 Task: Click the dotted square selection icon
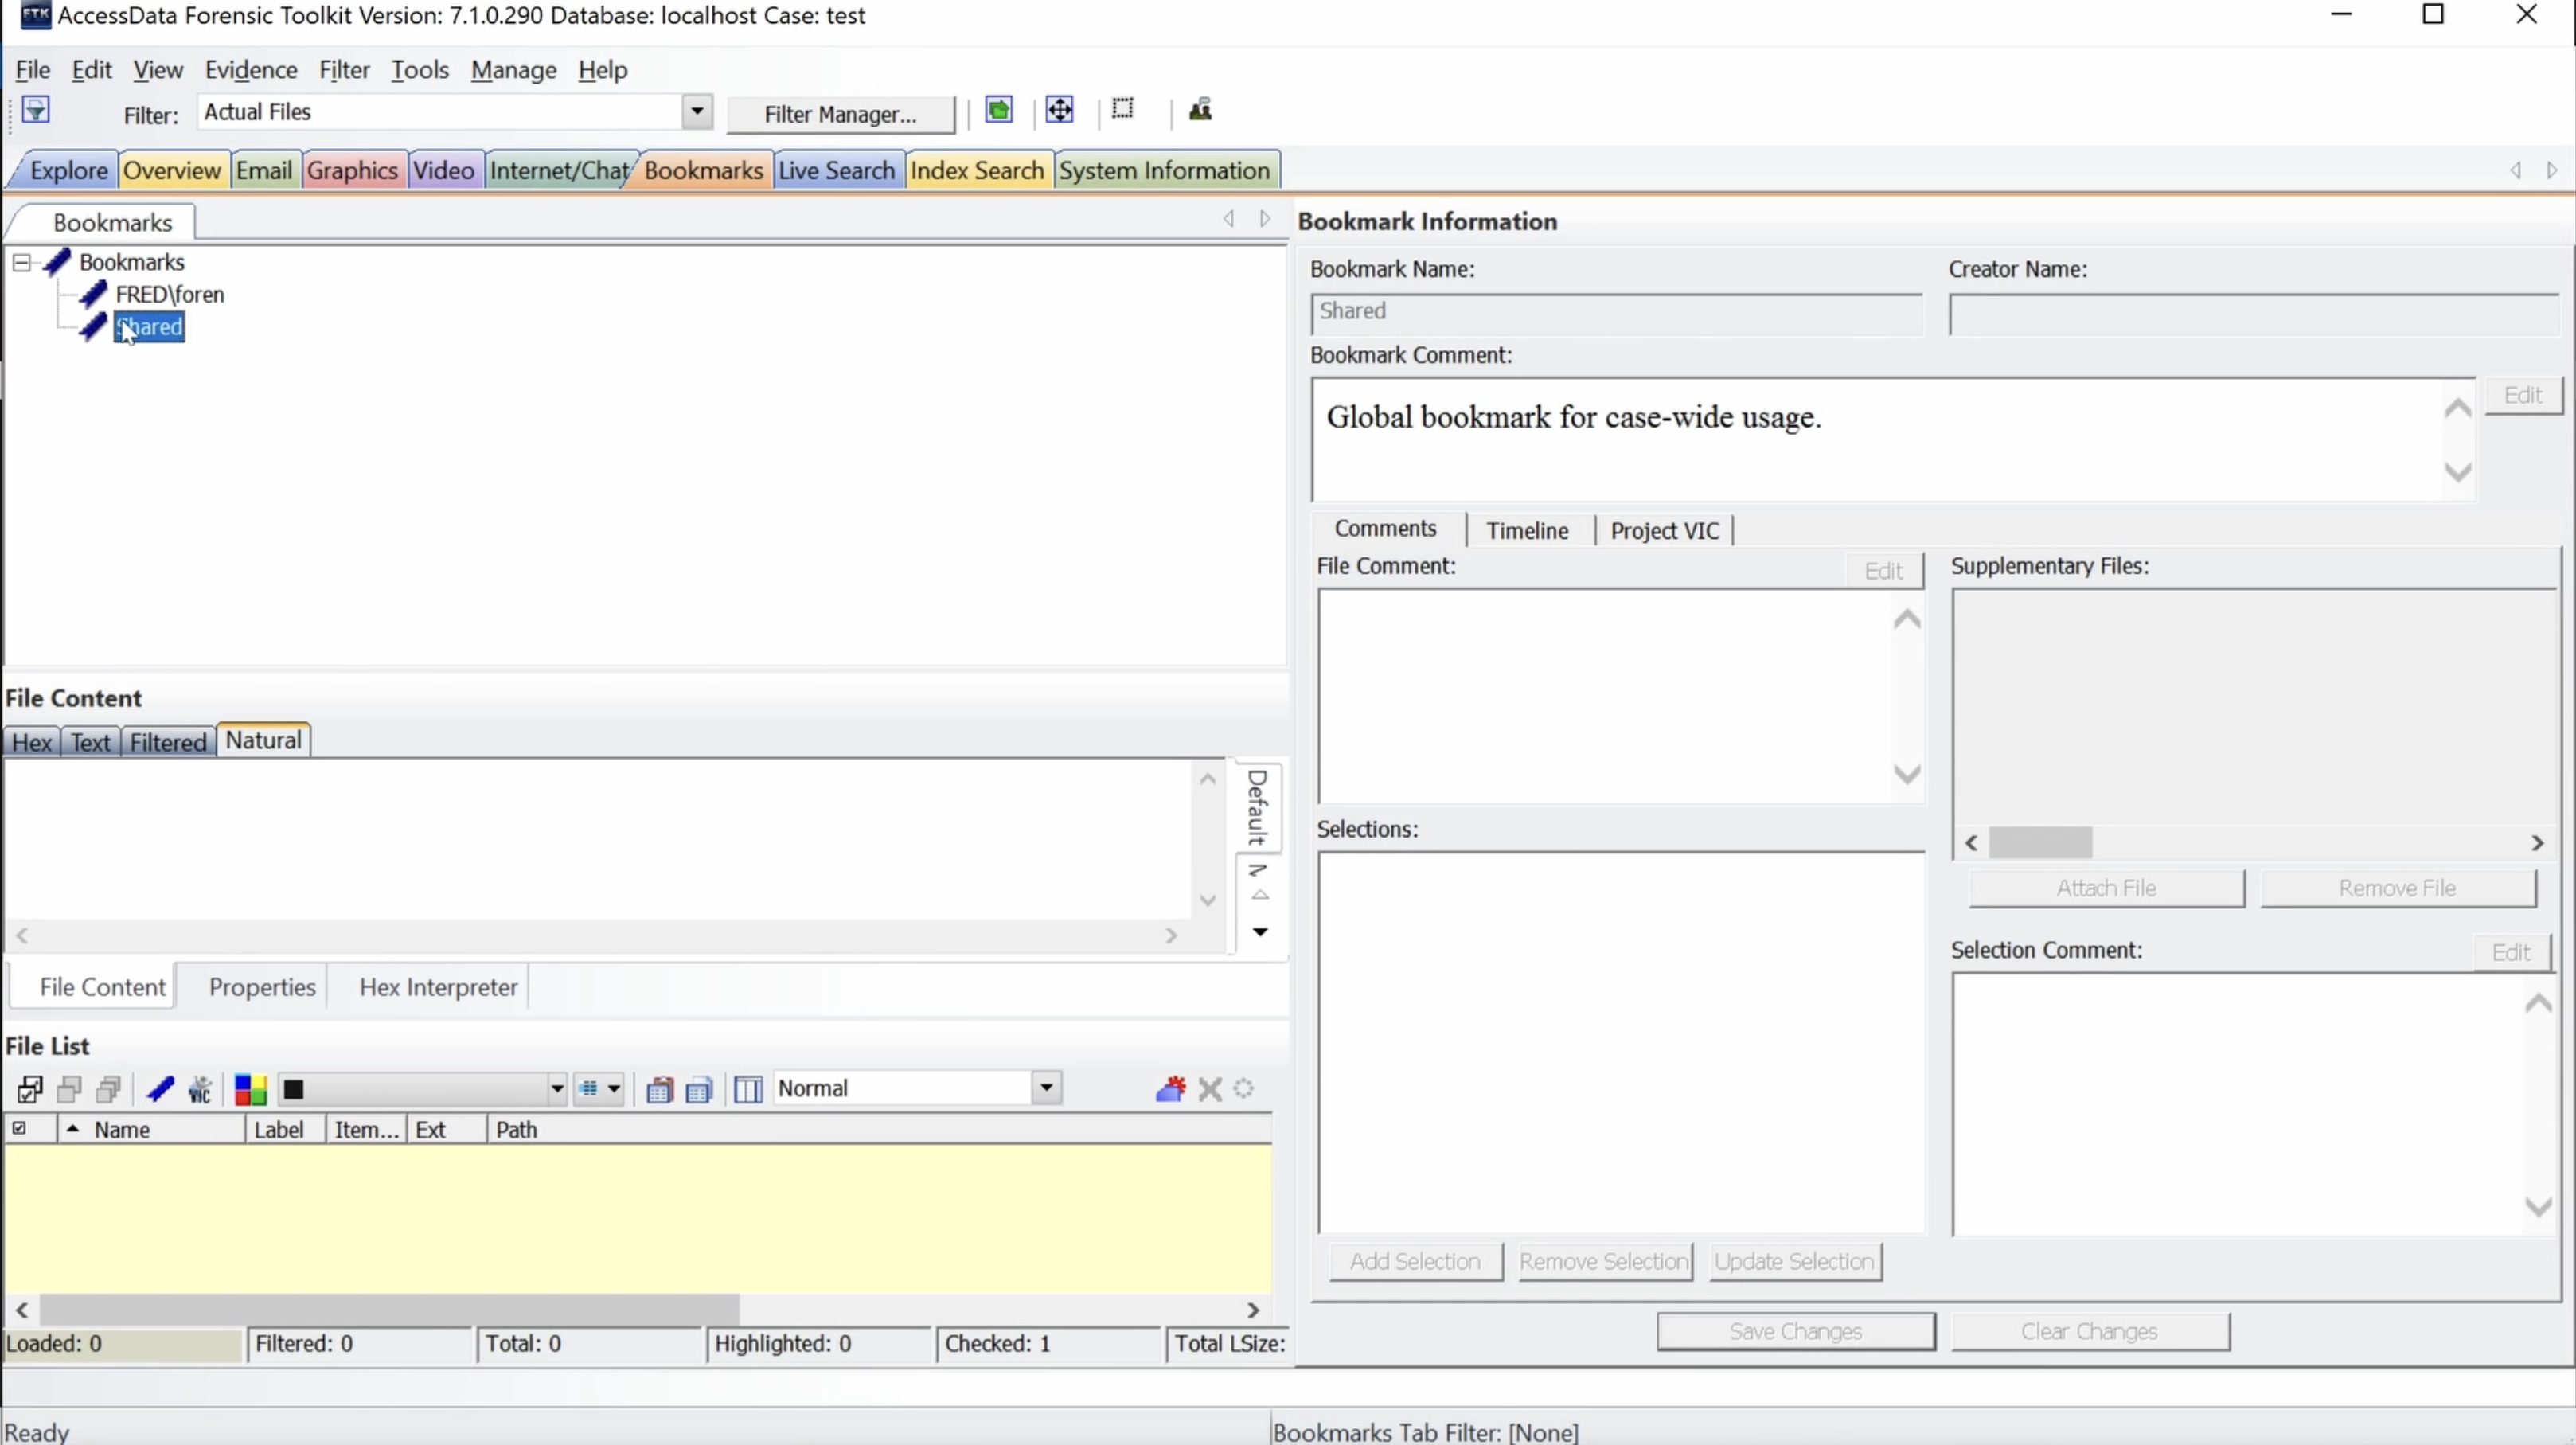tap(1123, 109)
